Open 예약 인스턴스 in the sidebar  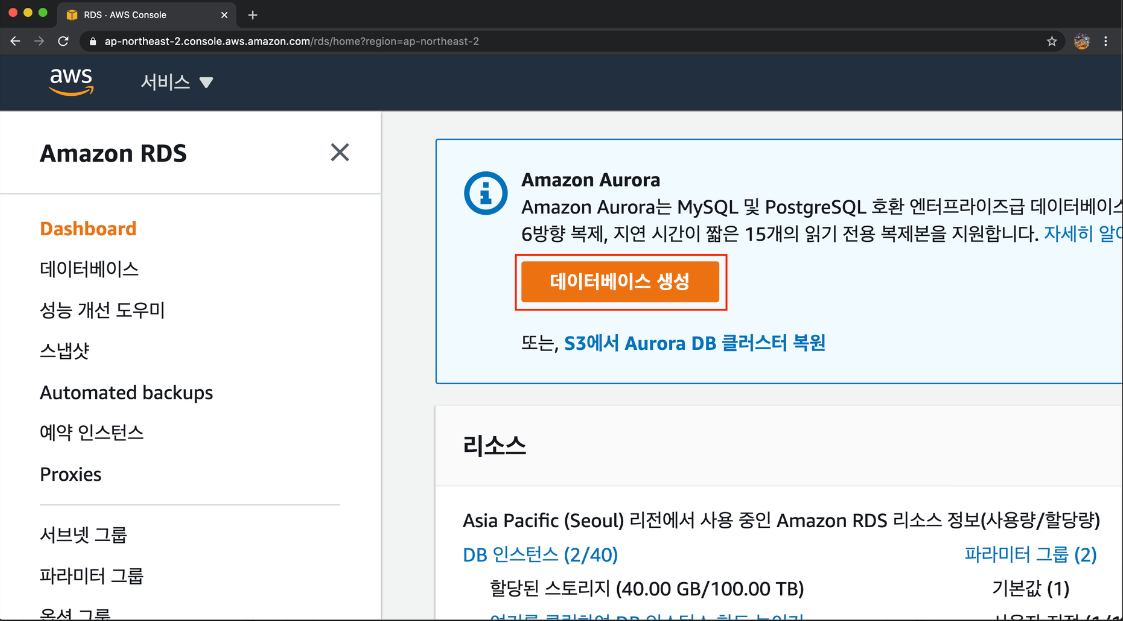92,433
